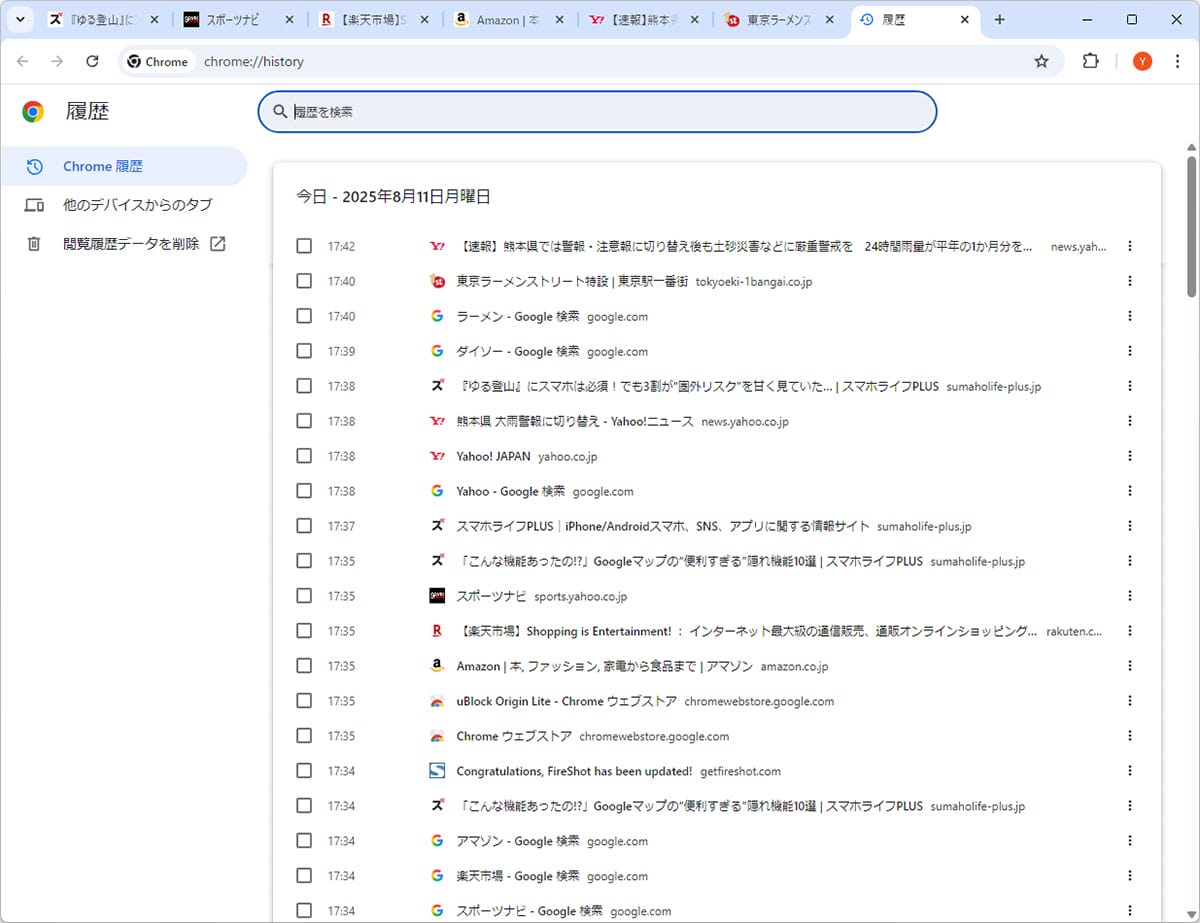Screen dimensions: 1200x923
Task: Switch to the 『ゆる登山』 tab
Action: point(104,20)
